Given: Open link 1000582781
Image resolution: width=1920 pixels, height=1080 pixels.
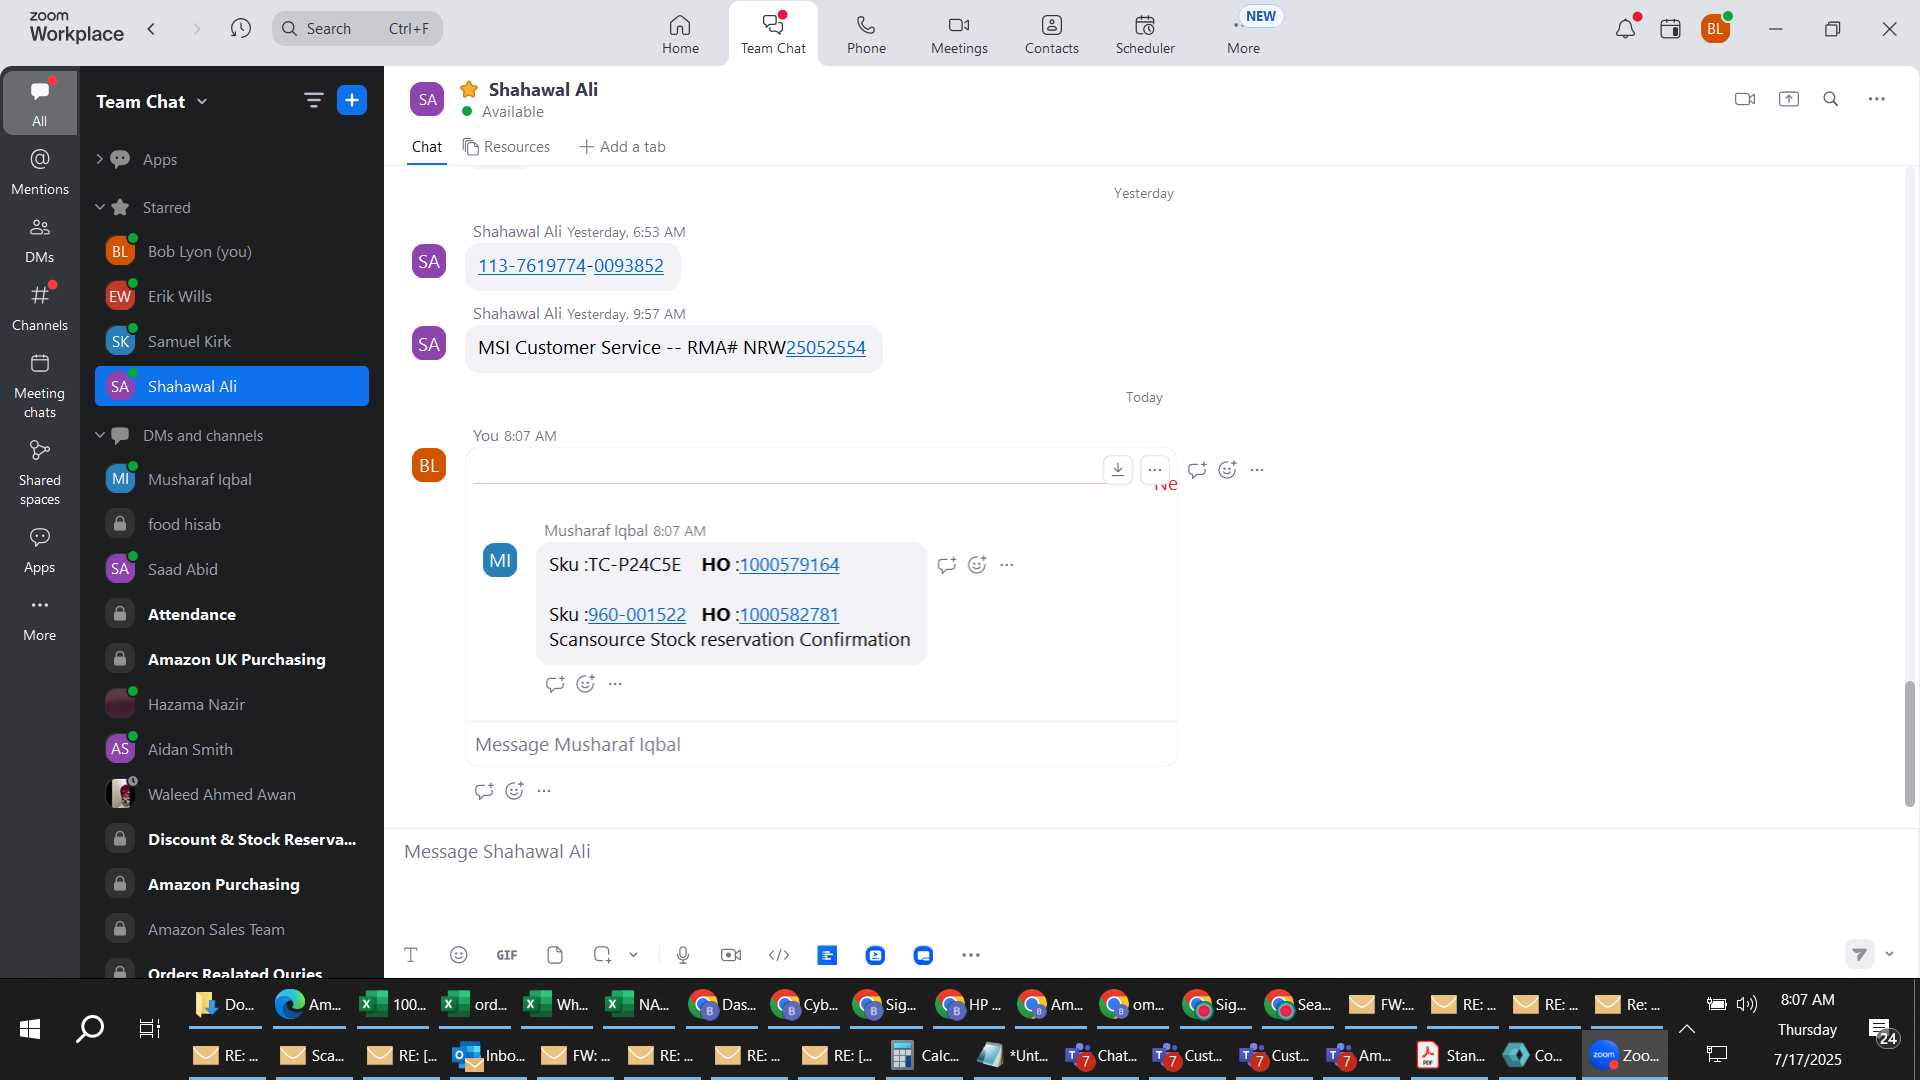Looking at the screenshot, I should pyautogui.click(x=789, y=615).
